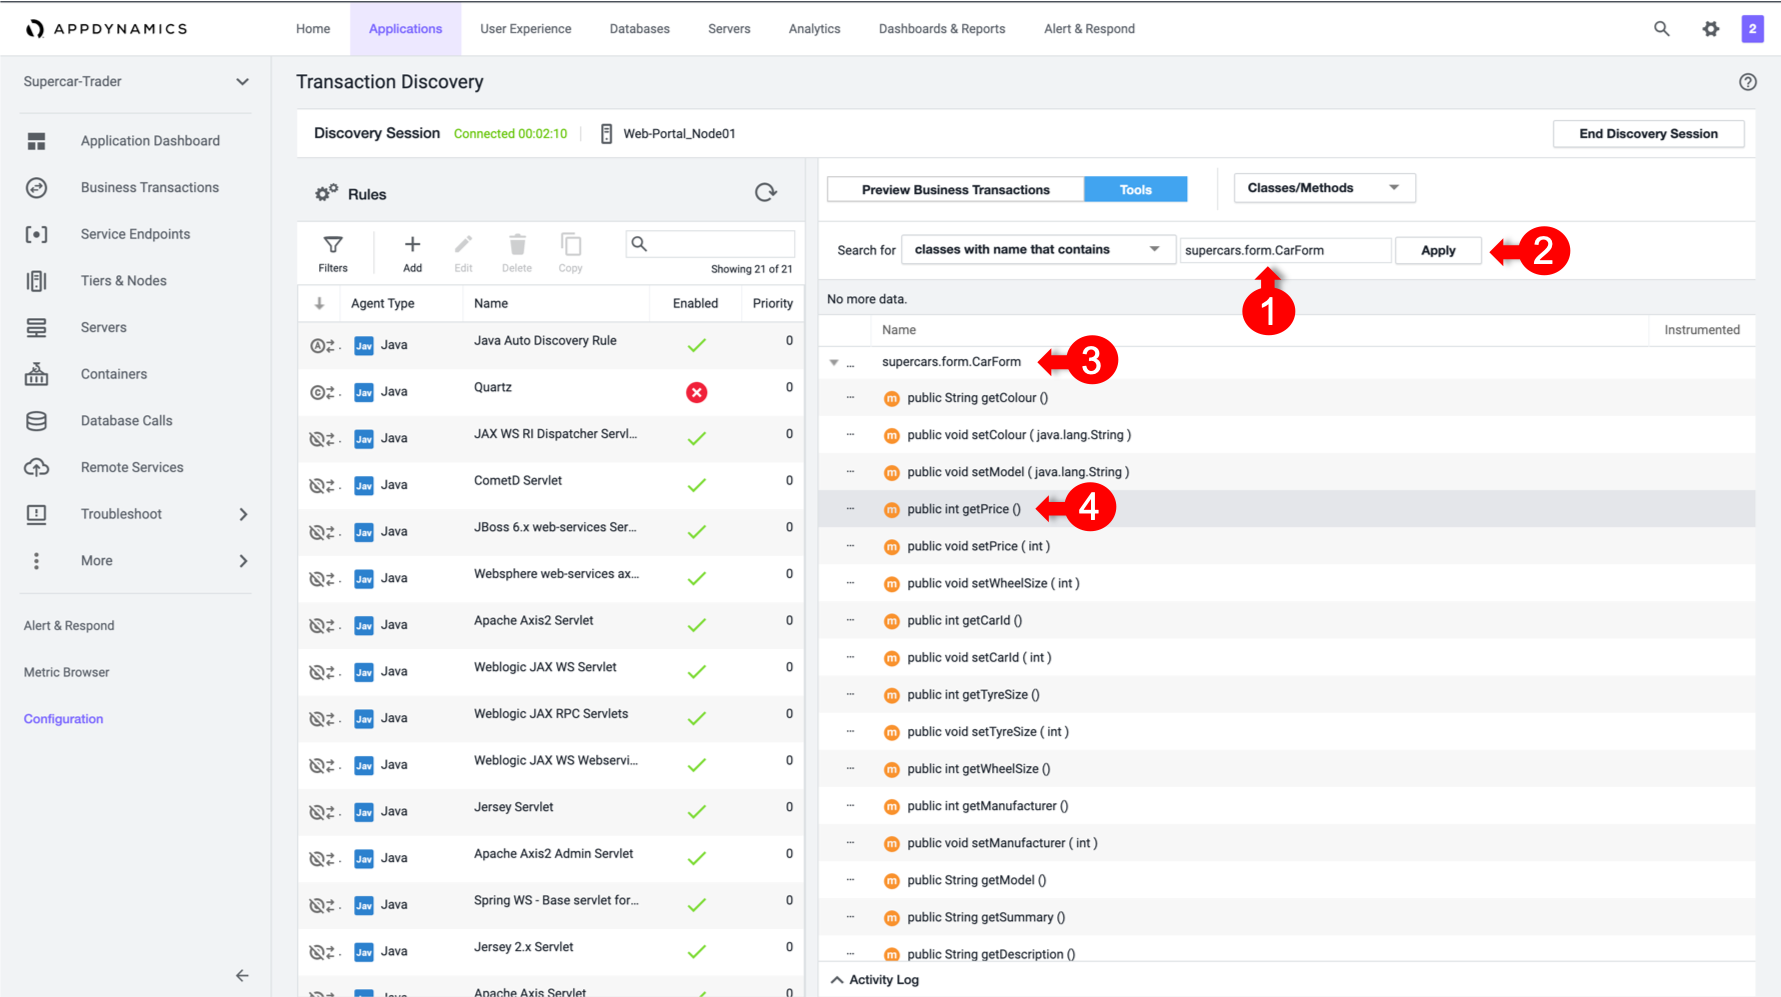
Task: Click the Rules search box
Action: pyautogui.click(x=710, y=244)
